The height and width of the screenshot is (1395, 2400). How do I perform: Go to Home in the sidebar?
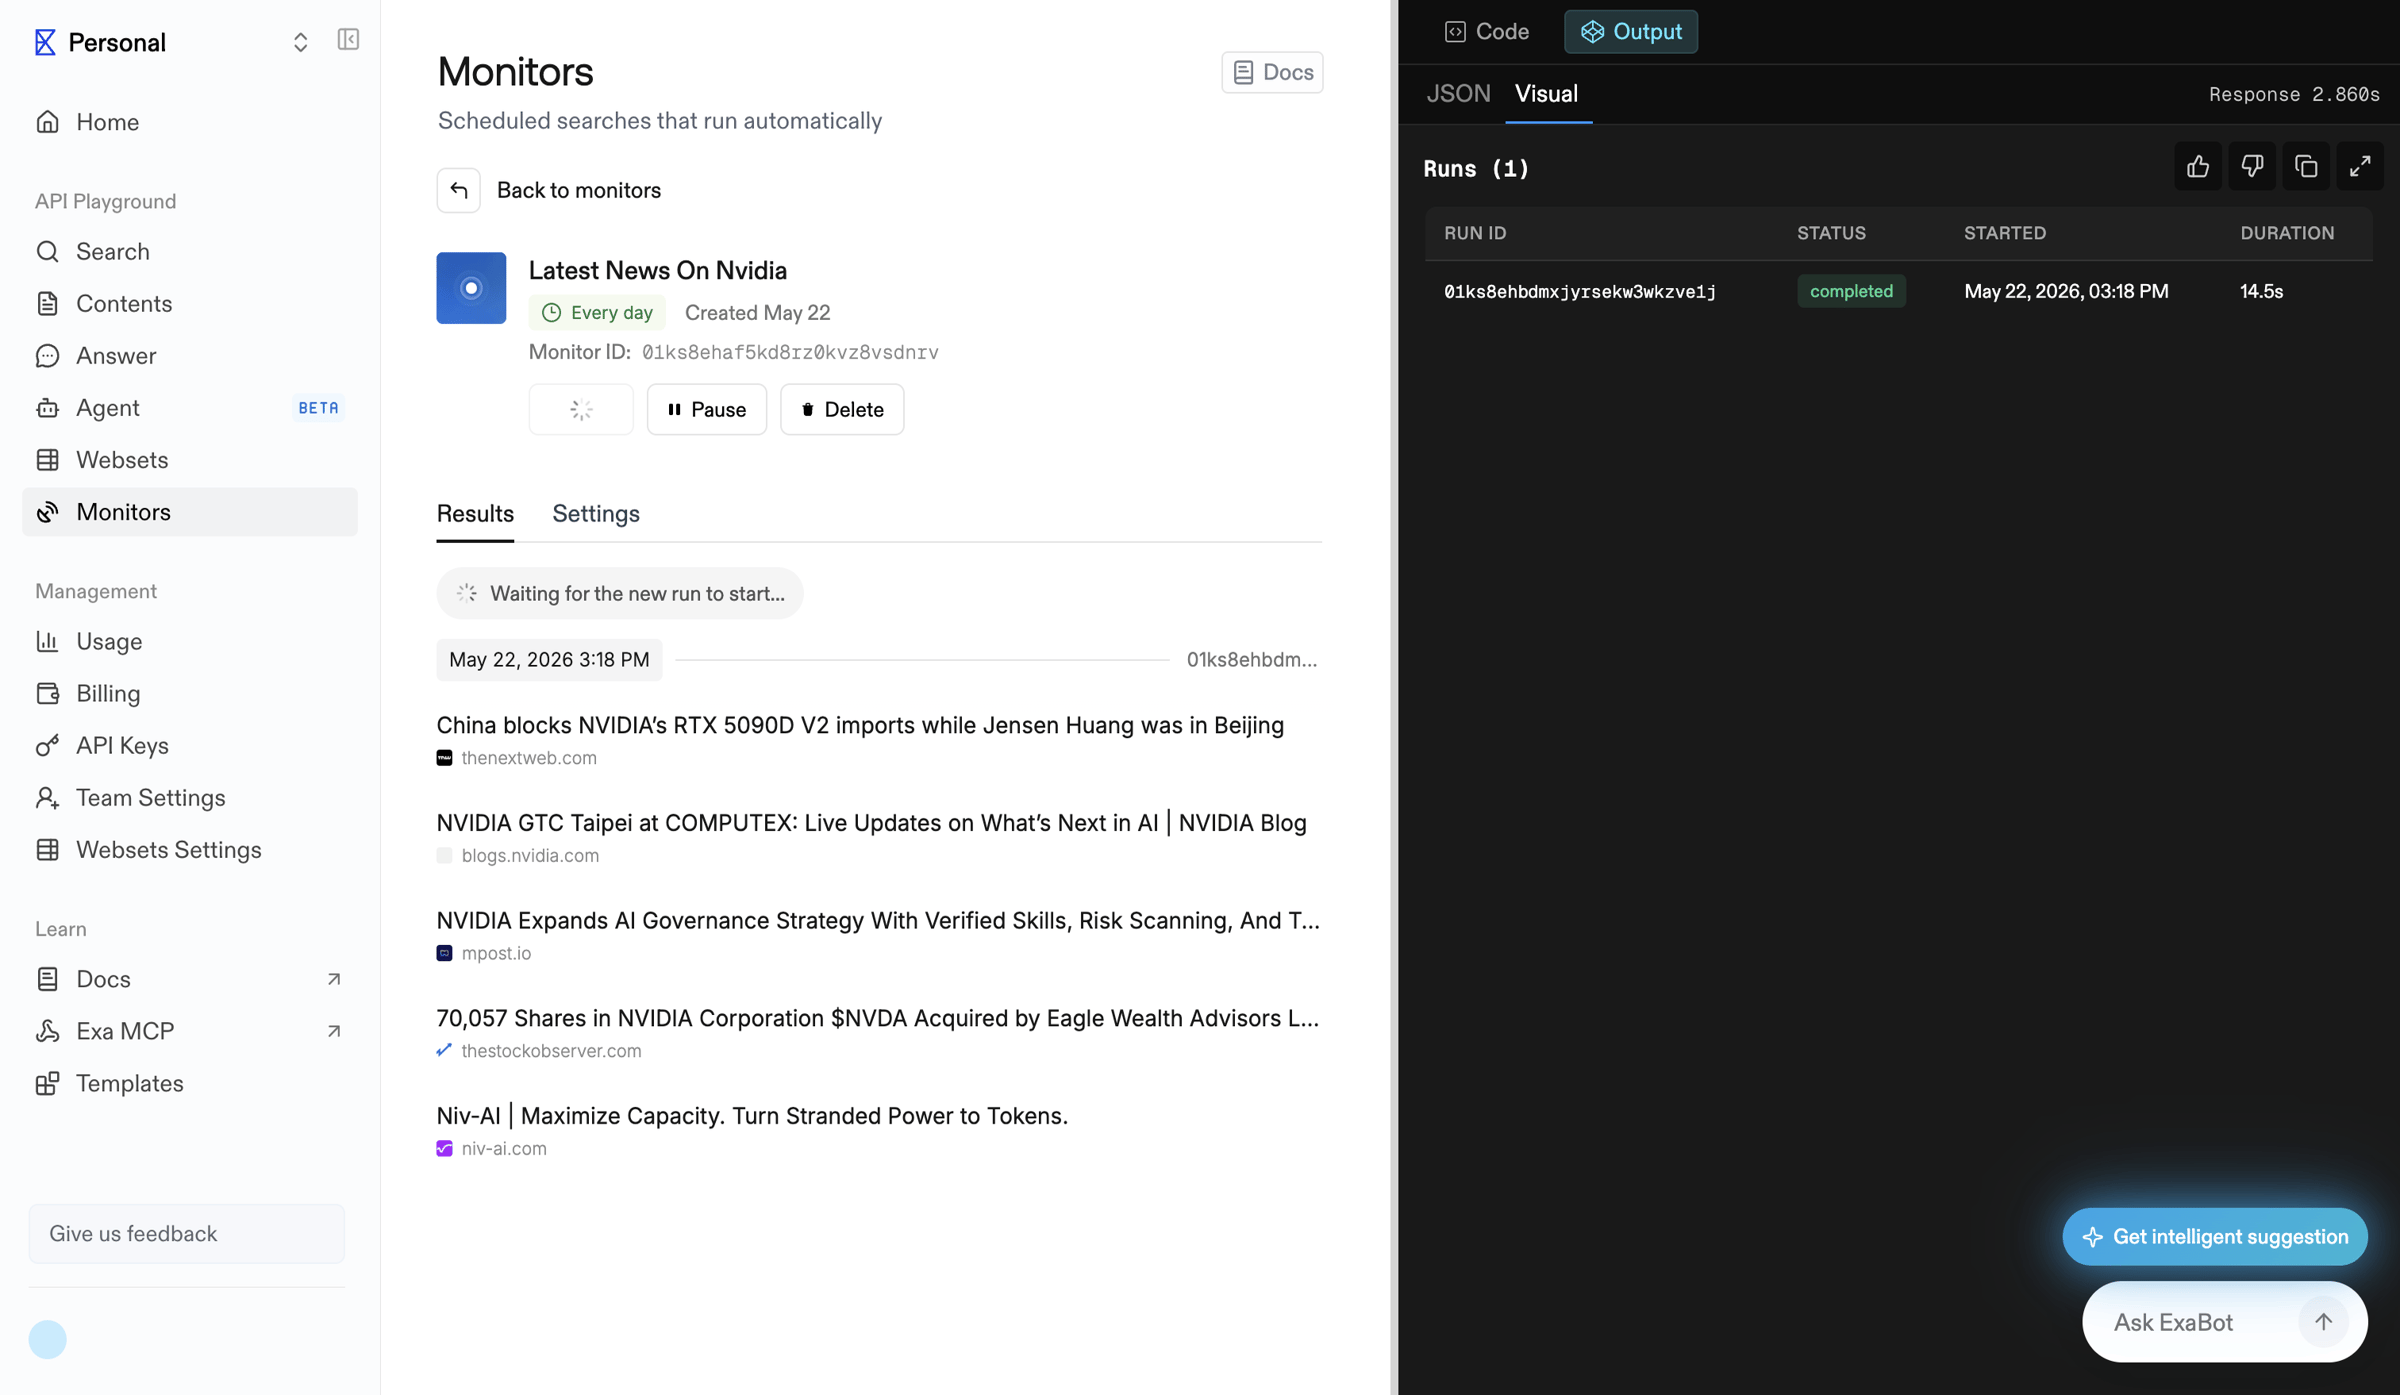click(x=190, y=122)
